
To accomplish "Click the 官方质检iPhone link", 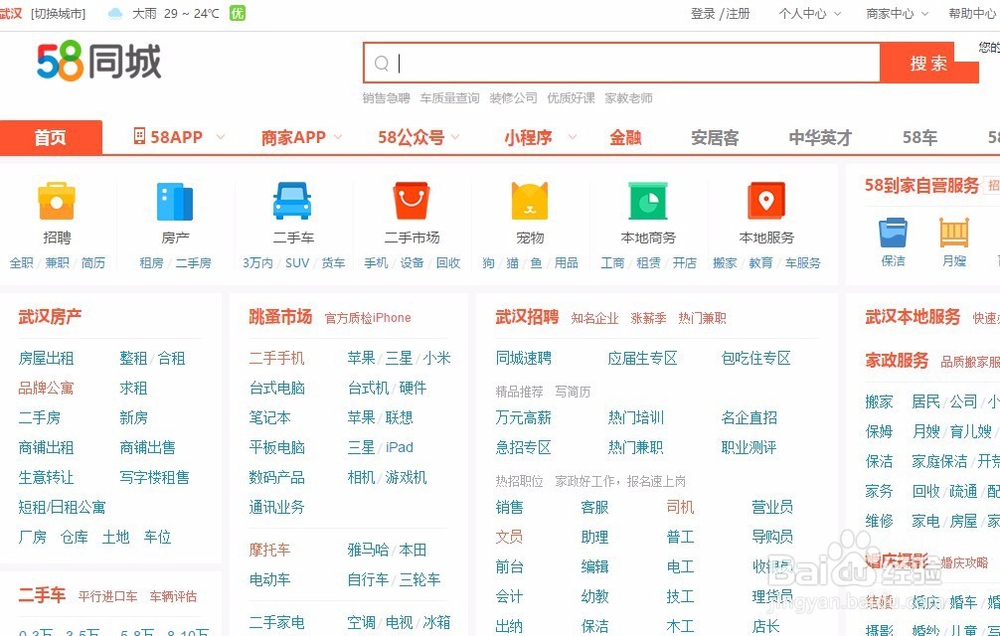I will click(x=368, y=318).
